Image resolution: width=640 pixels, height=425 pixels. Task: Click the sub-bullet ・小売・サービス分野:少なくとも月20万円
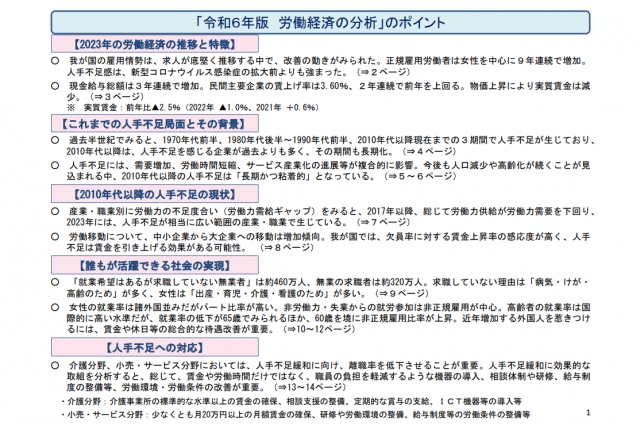[296, 414]
